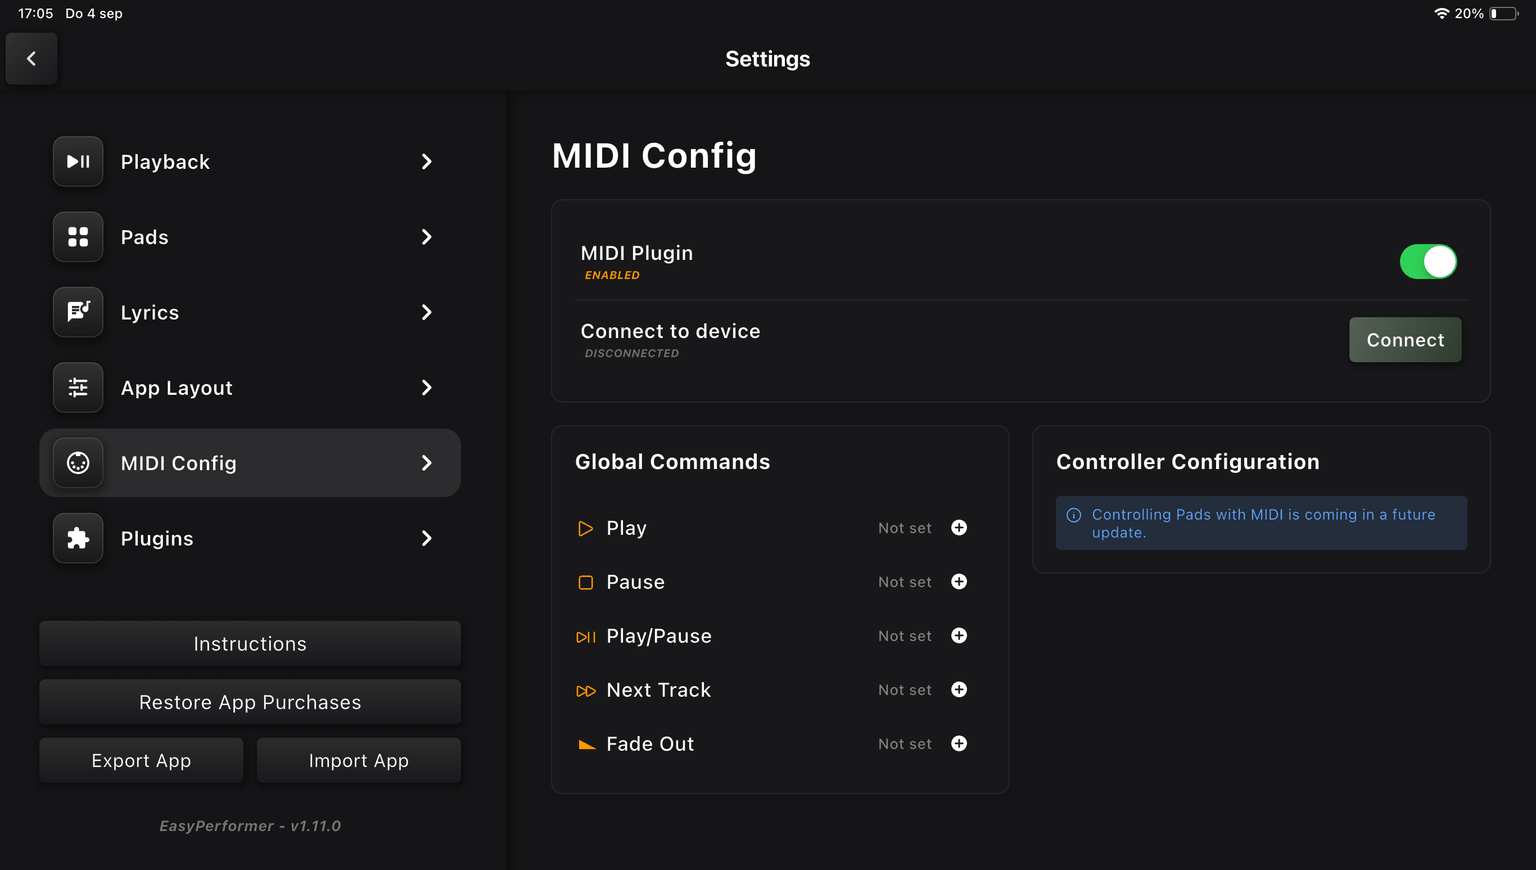The height and width of the screenshot is (870, 1536).
Task: Open the Pads settings section
Action: tap(250, 237)
